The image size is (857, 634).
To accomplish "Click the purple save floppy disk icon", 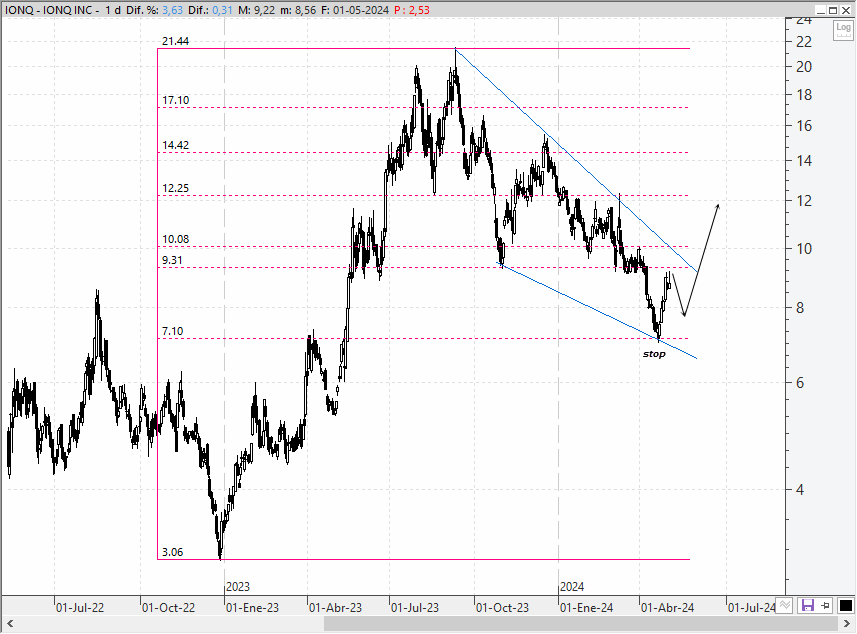I will click(808, 605).
